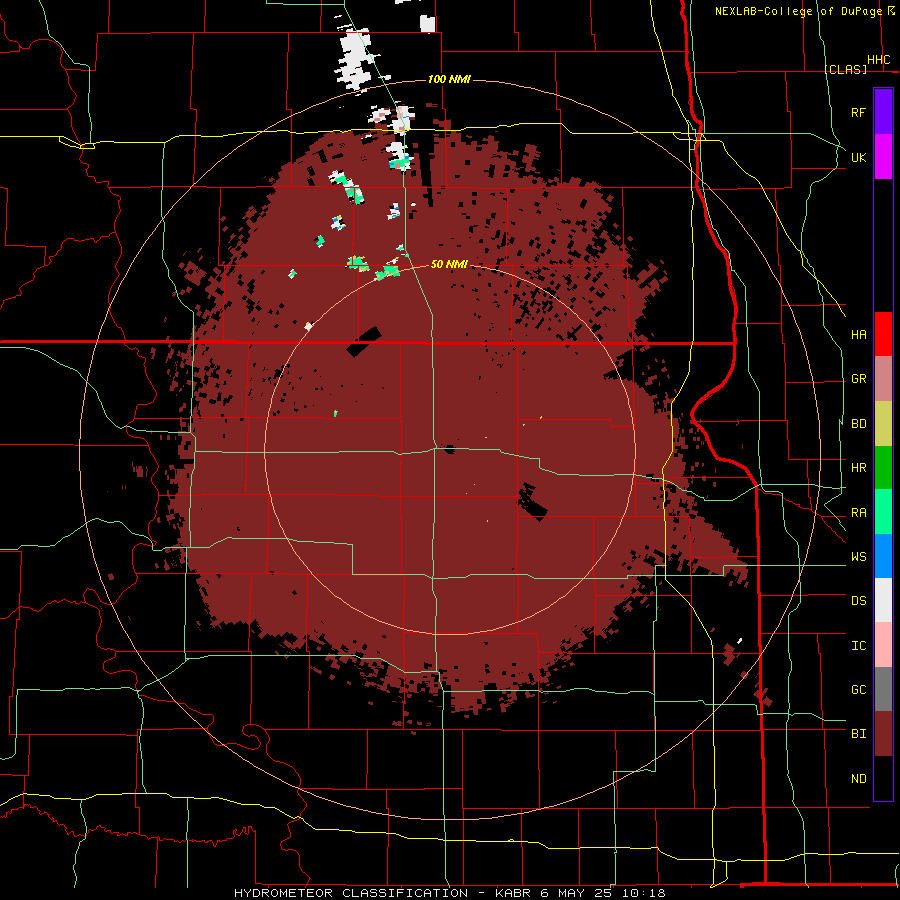The height and width of the screenshot is (900, 900).
Task: Click the magenta UK color swatch
Action: click(x=883, y=157)
